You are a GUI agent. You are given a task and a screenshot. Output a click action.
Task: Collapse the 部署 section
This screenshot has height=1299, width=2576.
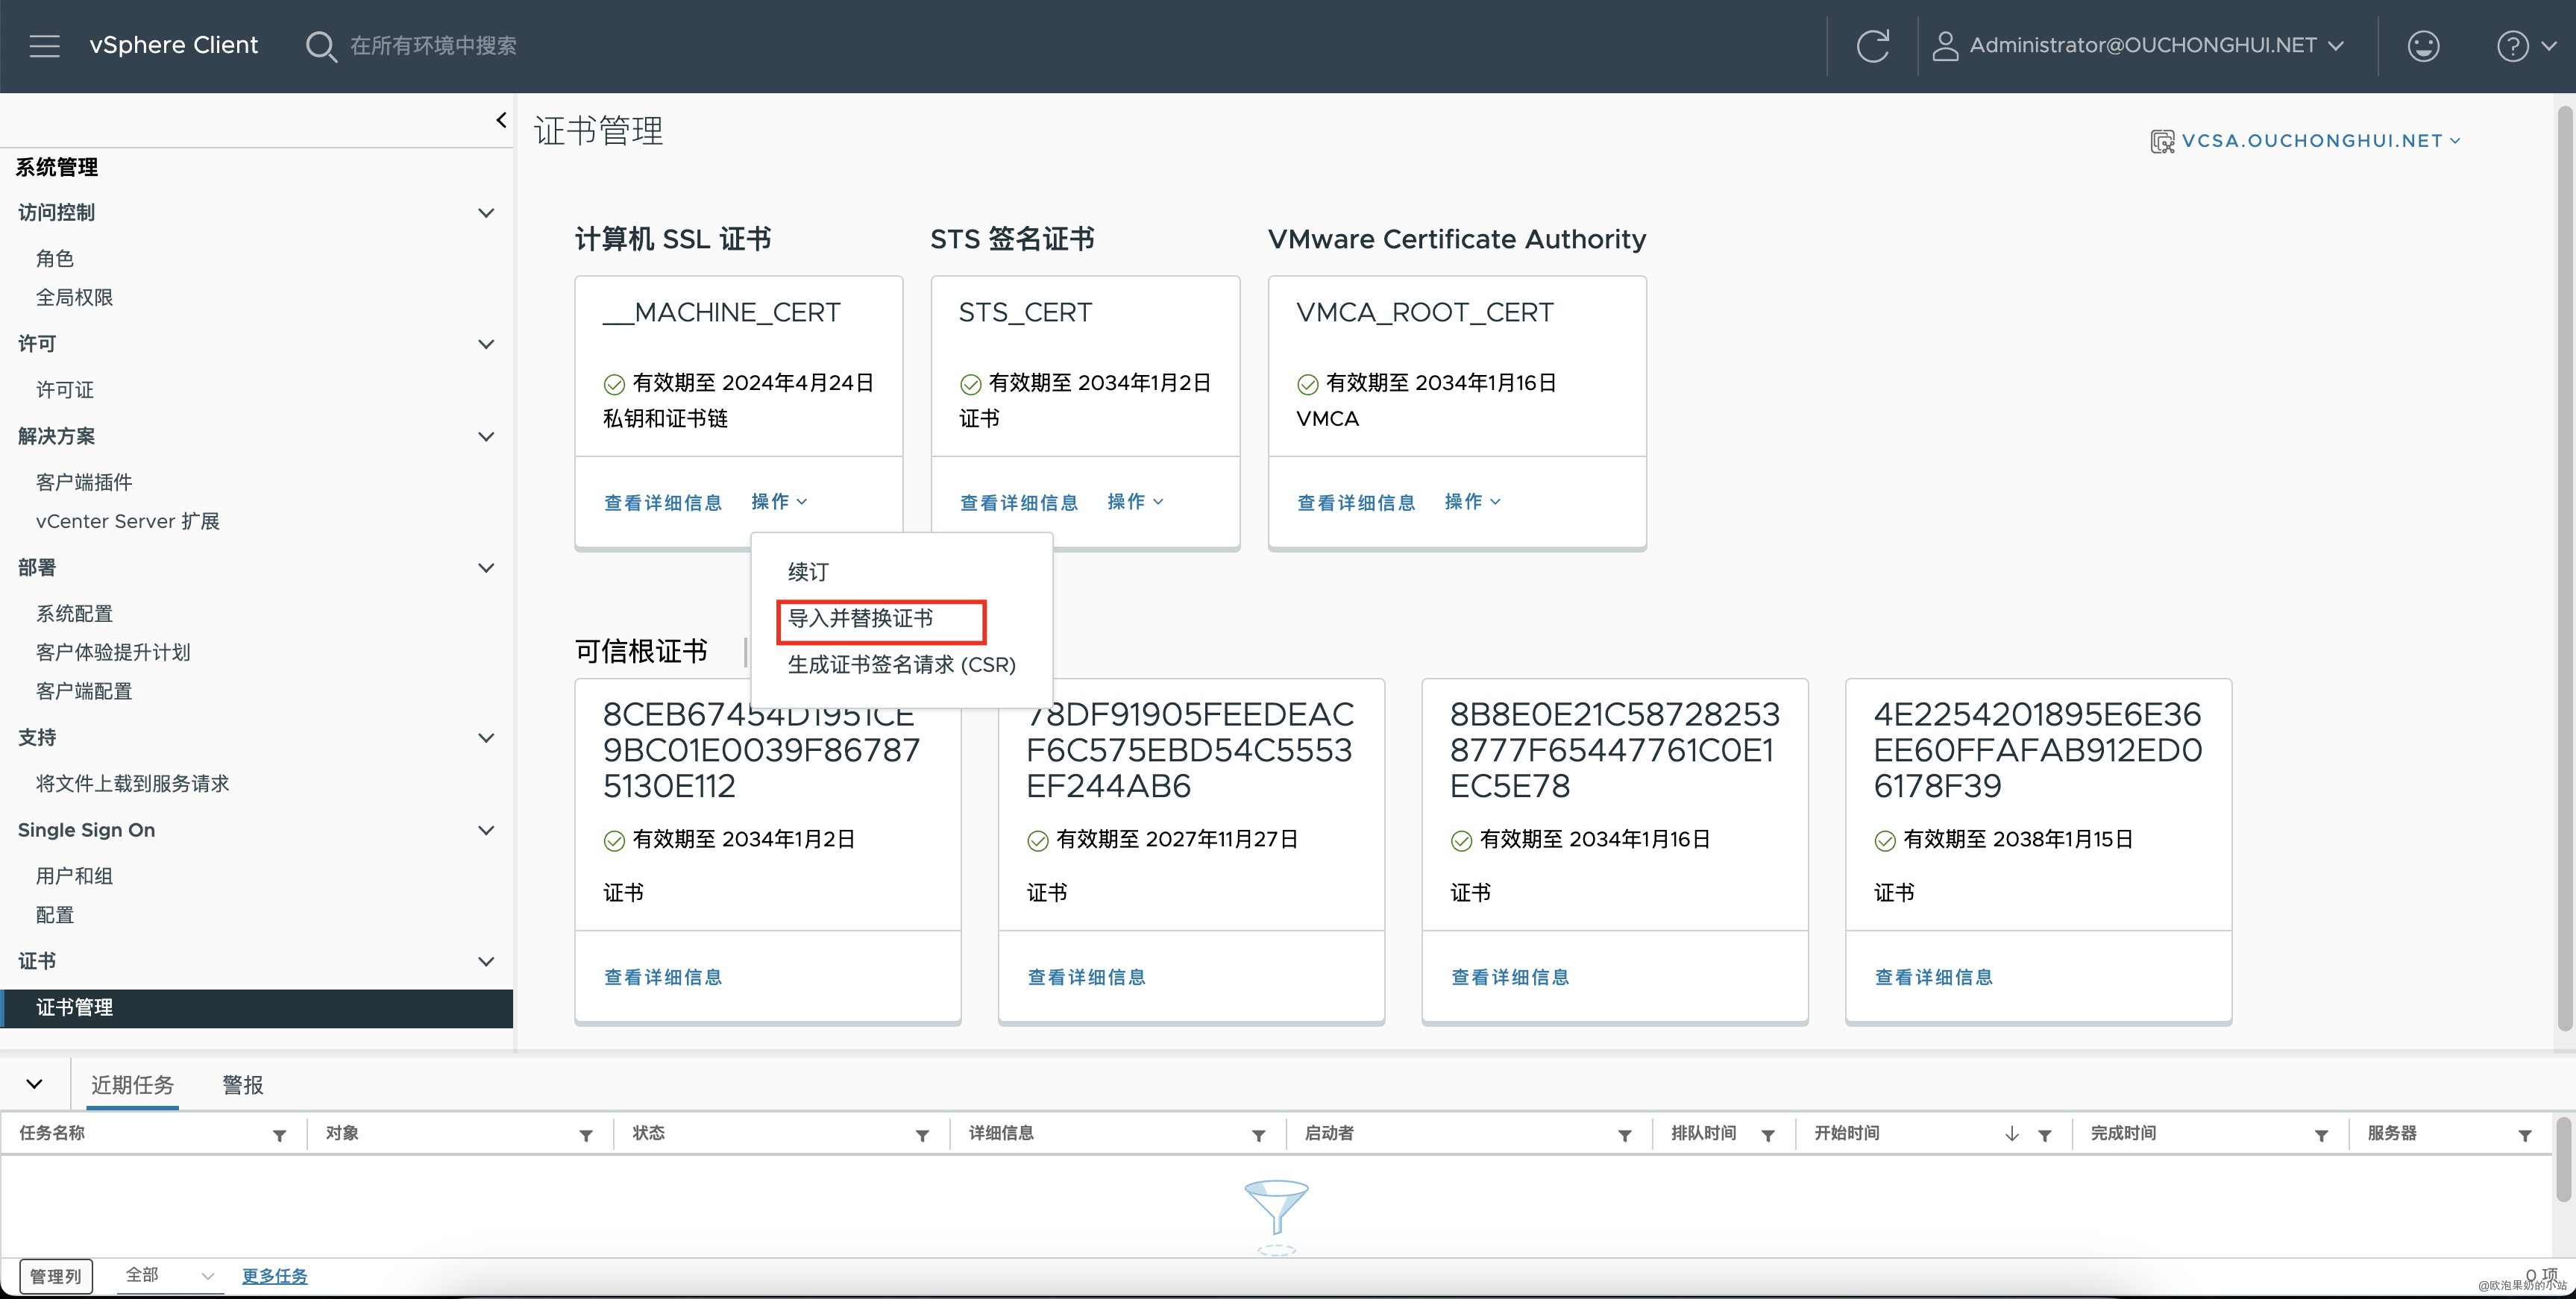point(486,568)
